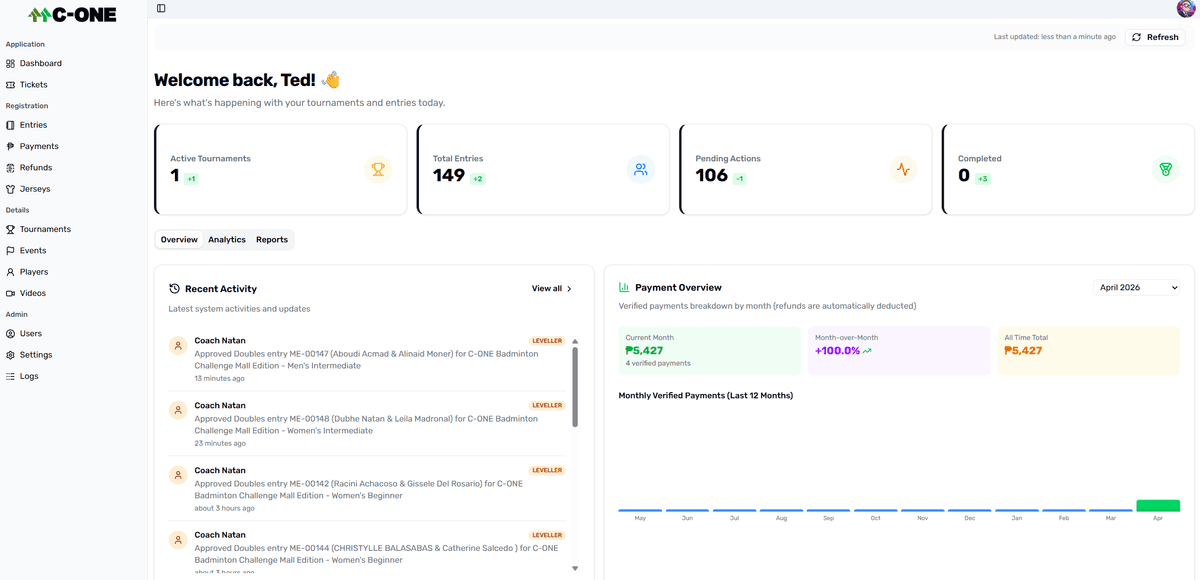Click the View all chevron arrow
1200x580 pixels.
[570, 289]
